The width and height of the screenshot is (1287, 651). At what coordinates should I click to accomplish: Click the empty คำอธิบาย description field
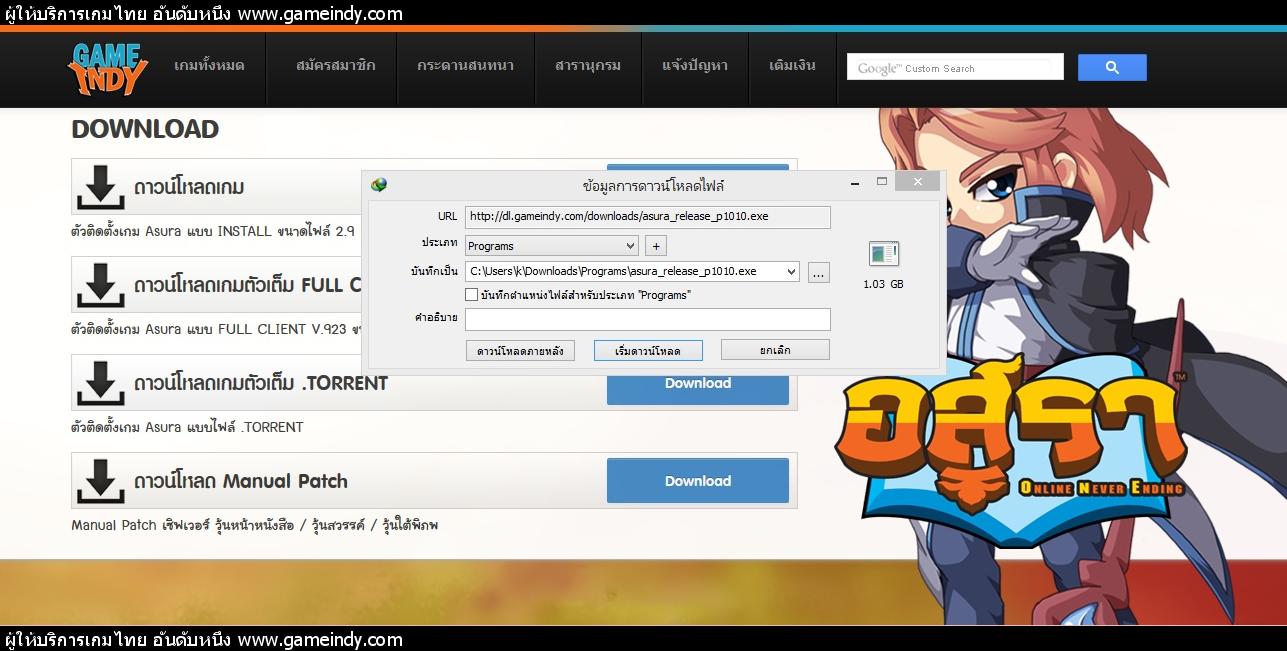(648, 319)
